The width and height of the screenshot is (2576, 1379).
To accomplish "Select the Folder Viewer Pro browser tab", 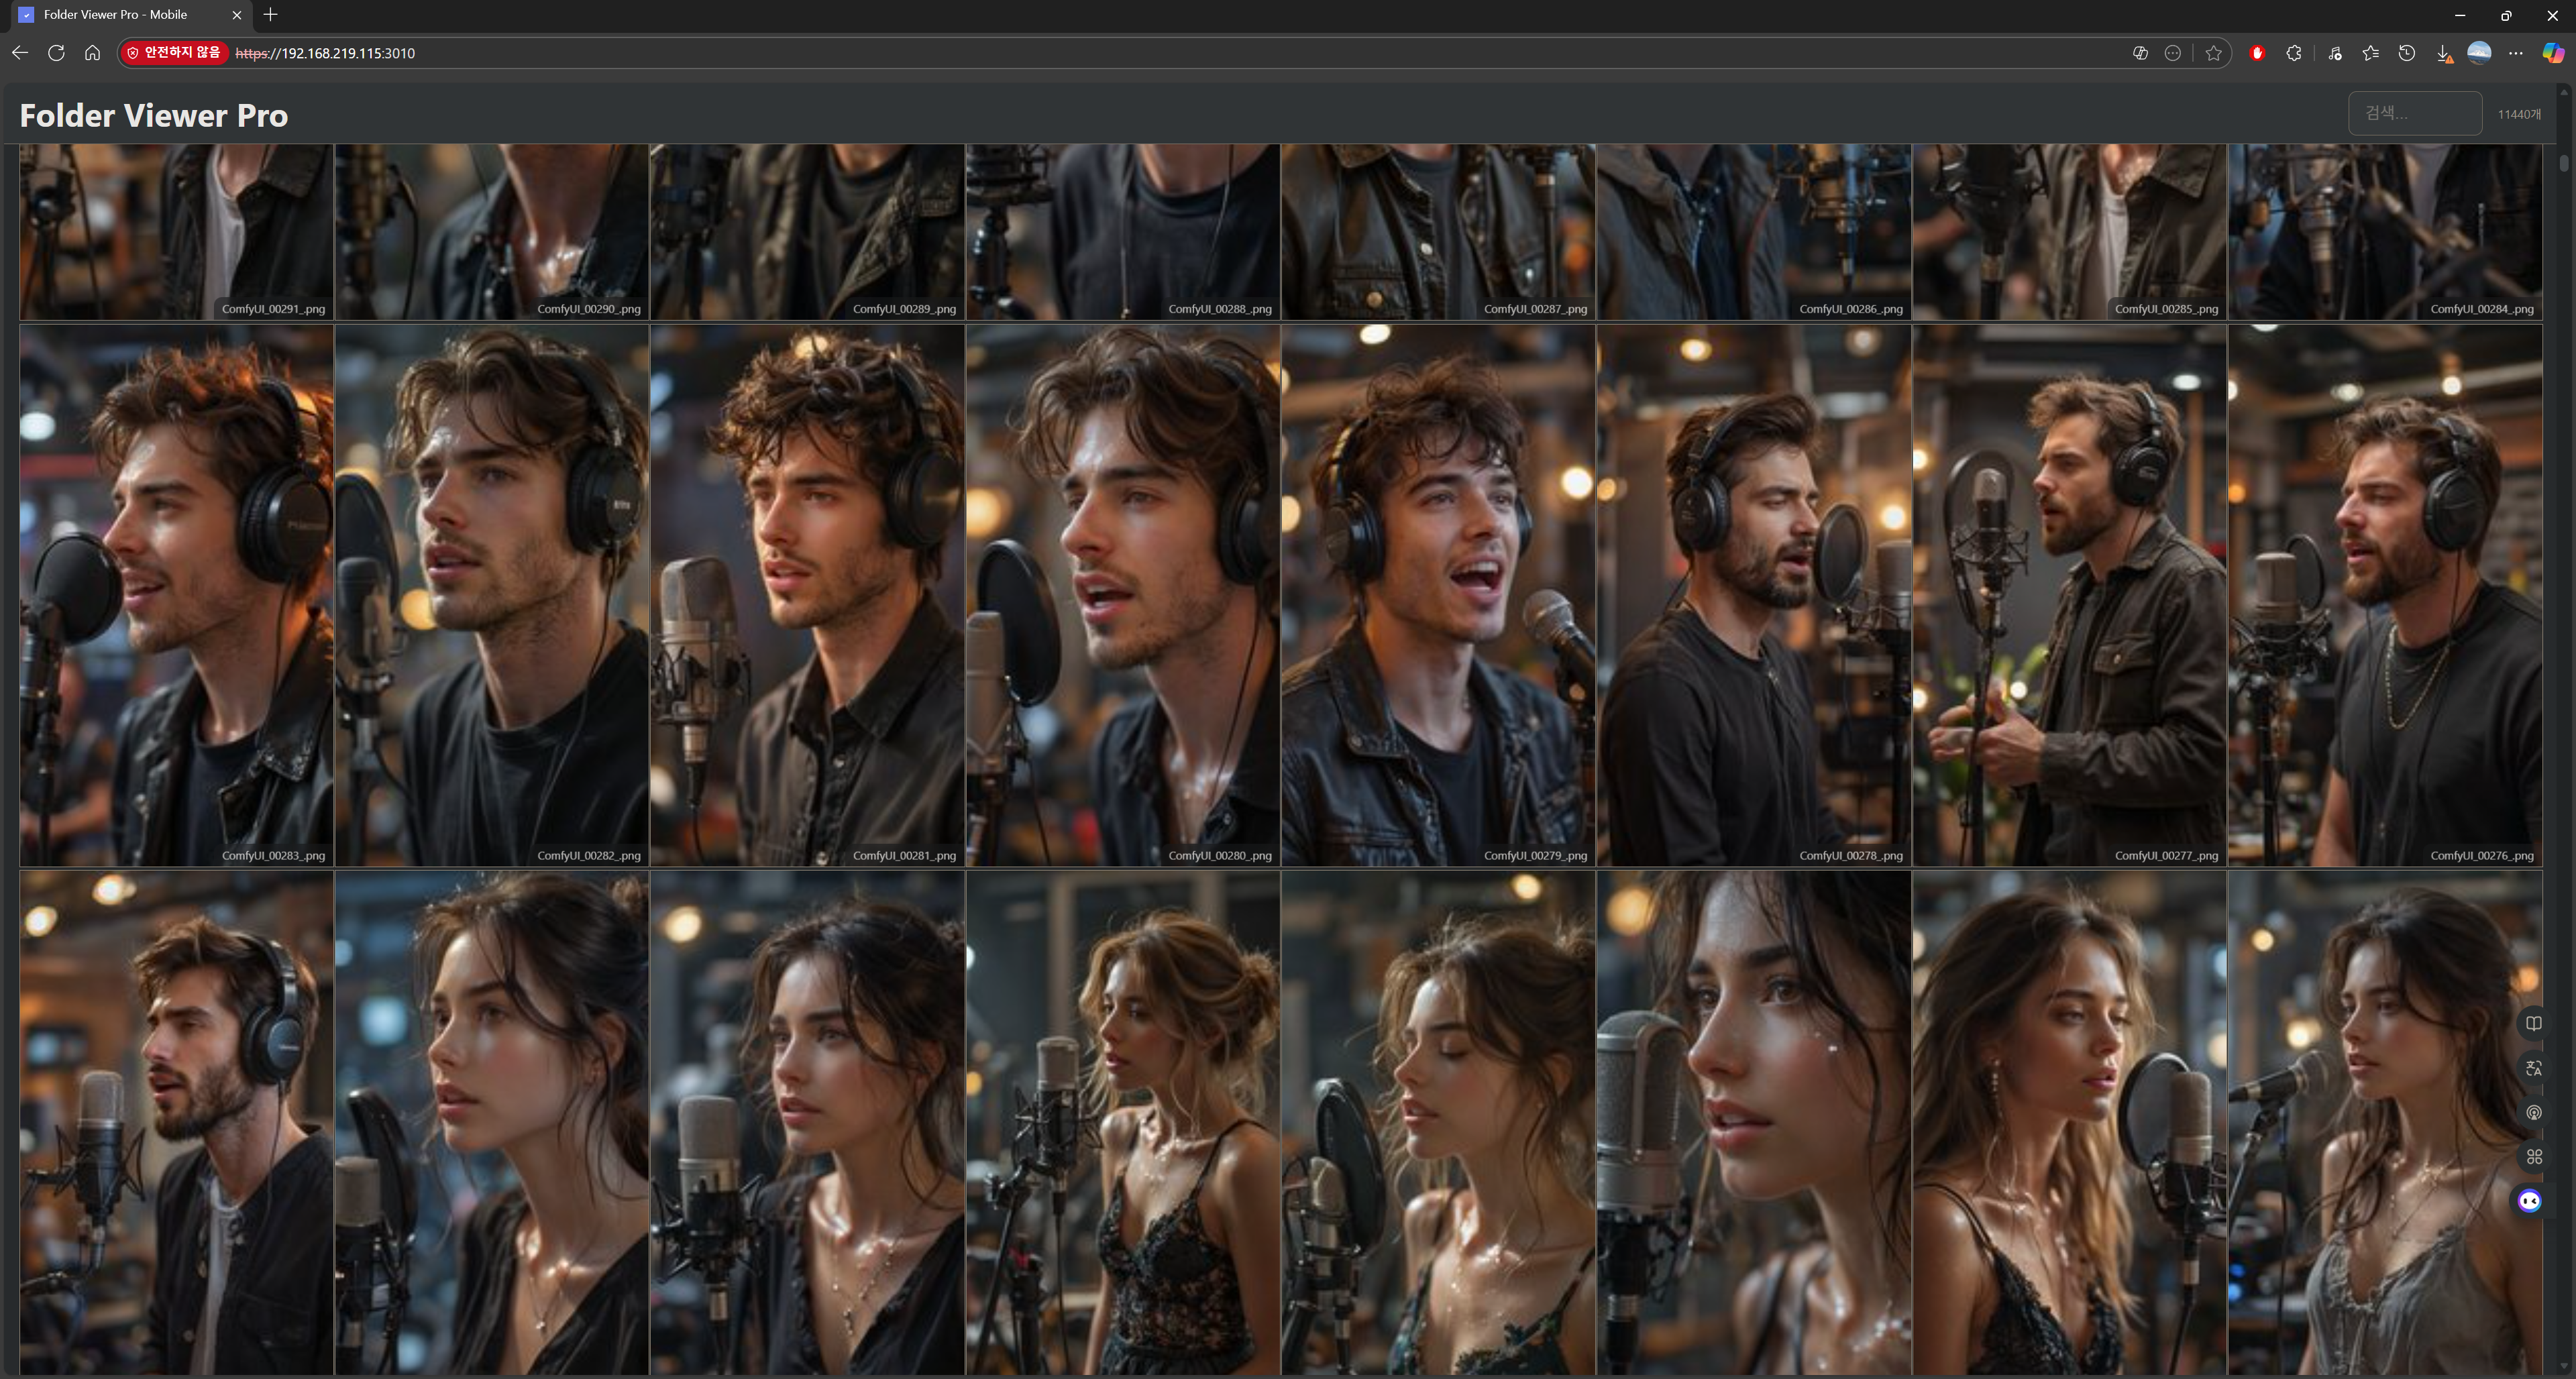I will click(115, 15).
